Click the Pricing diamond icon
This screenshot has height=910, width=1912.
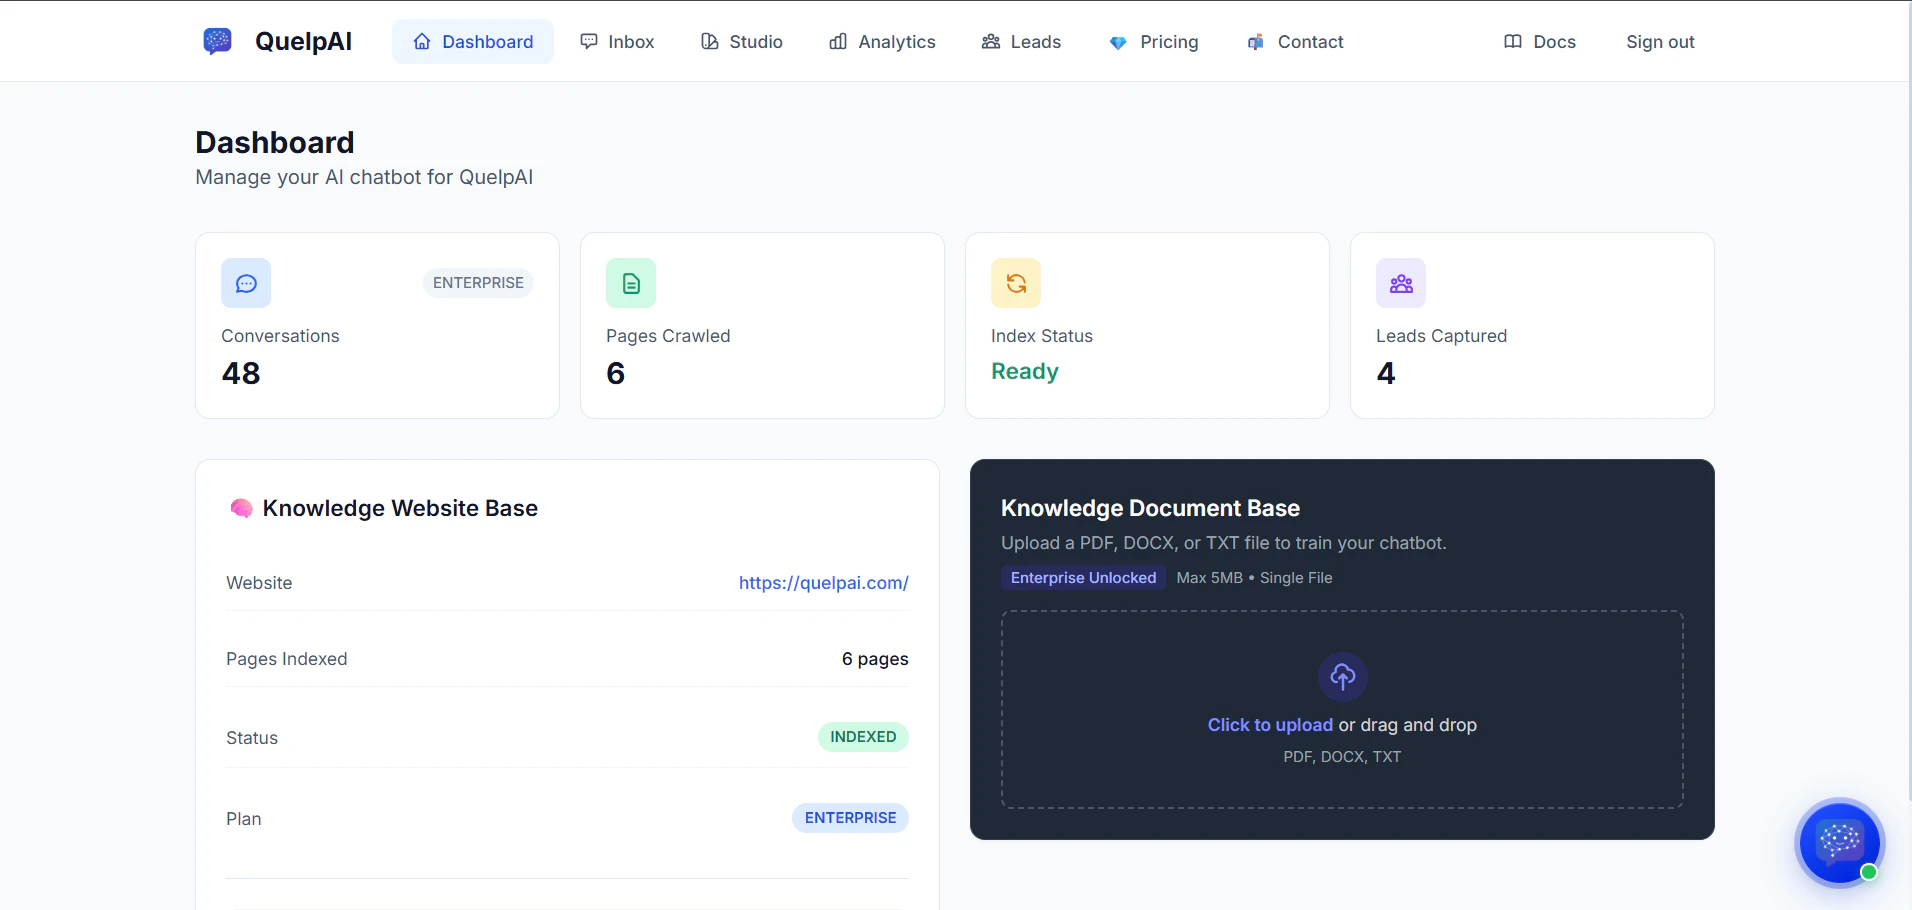[1118, 42]
